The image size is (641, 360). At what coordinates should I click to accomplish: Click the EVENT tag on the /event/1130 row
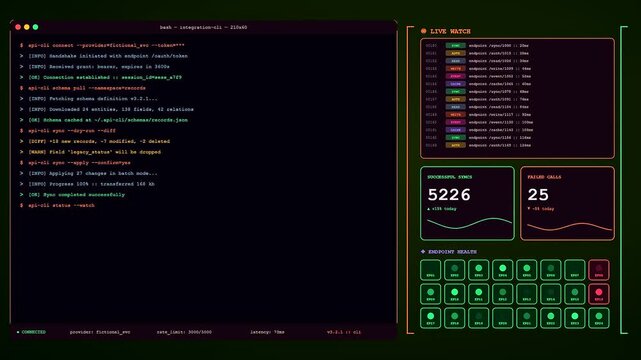455,122
